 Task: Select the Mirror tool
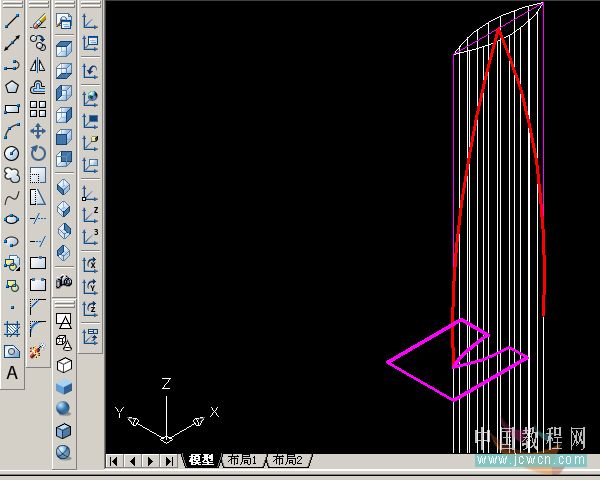point(38,65)
